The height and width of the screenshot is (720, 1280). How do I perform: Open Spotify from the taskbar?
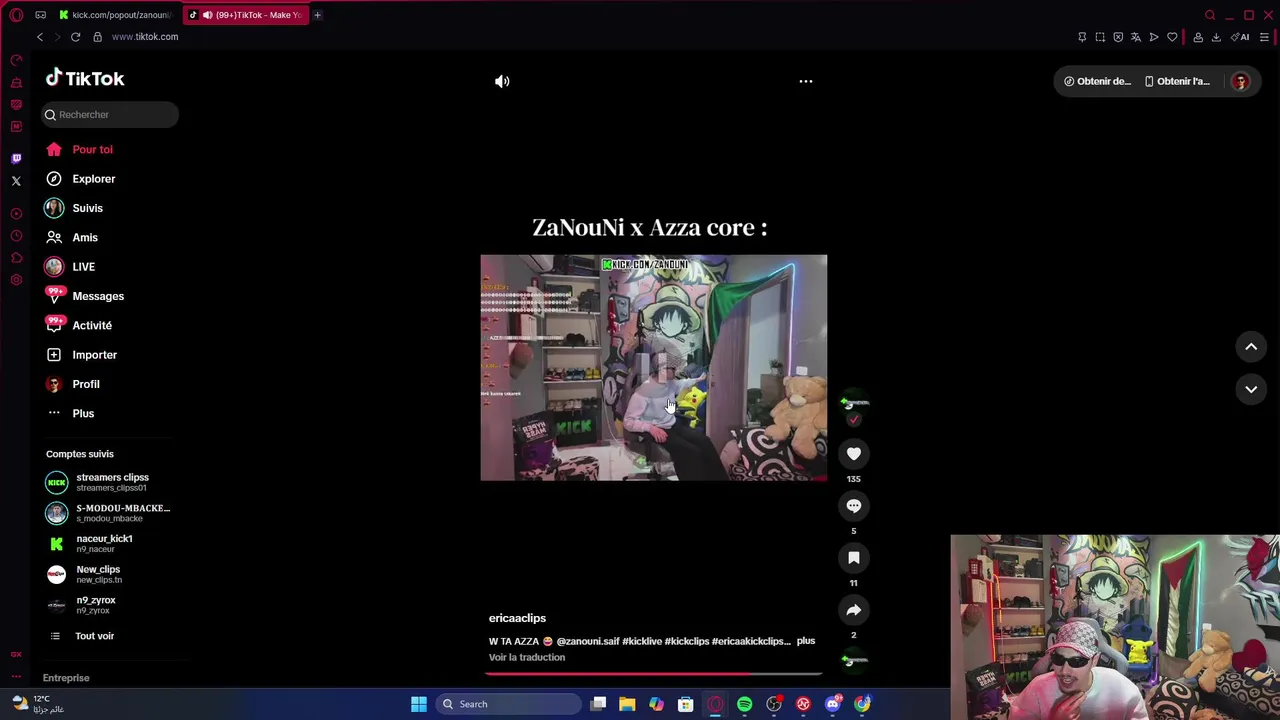744,704
